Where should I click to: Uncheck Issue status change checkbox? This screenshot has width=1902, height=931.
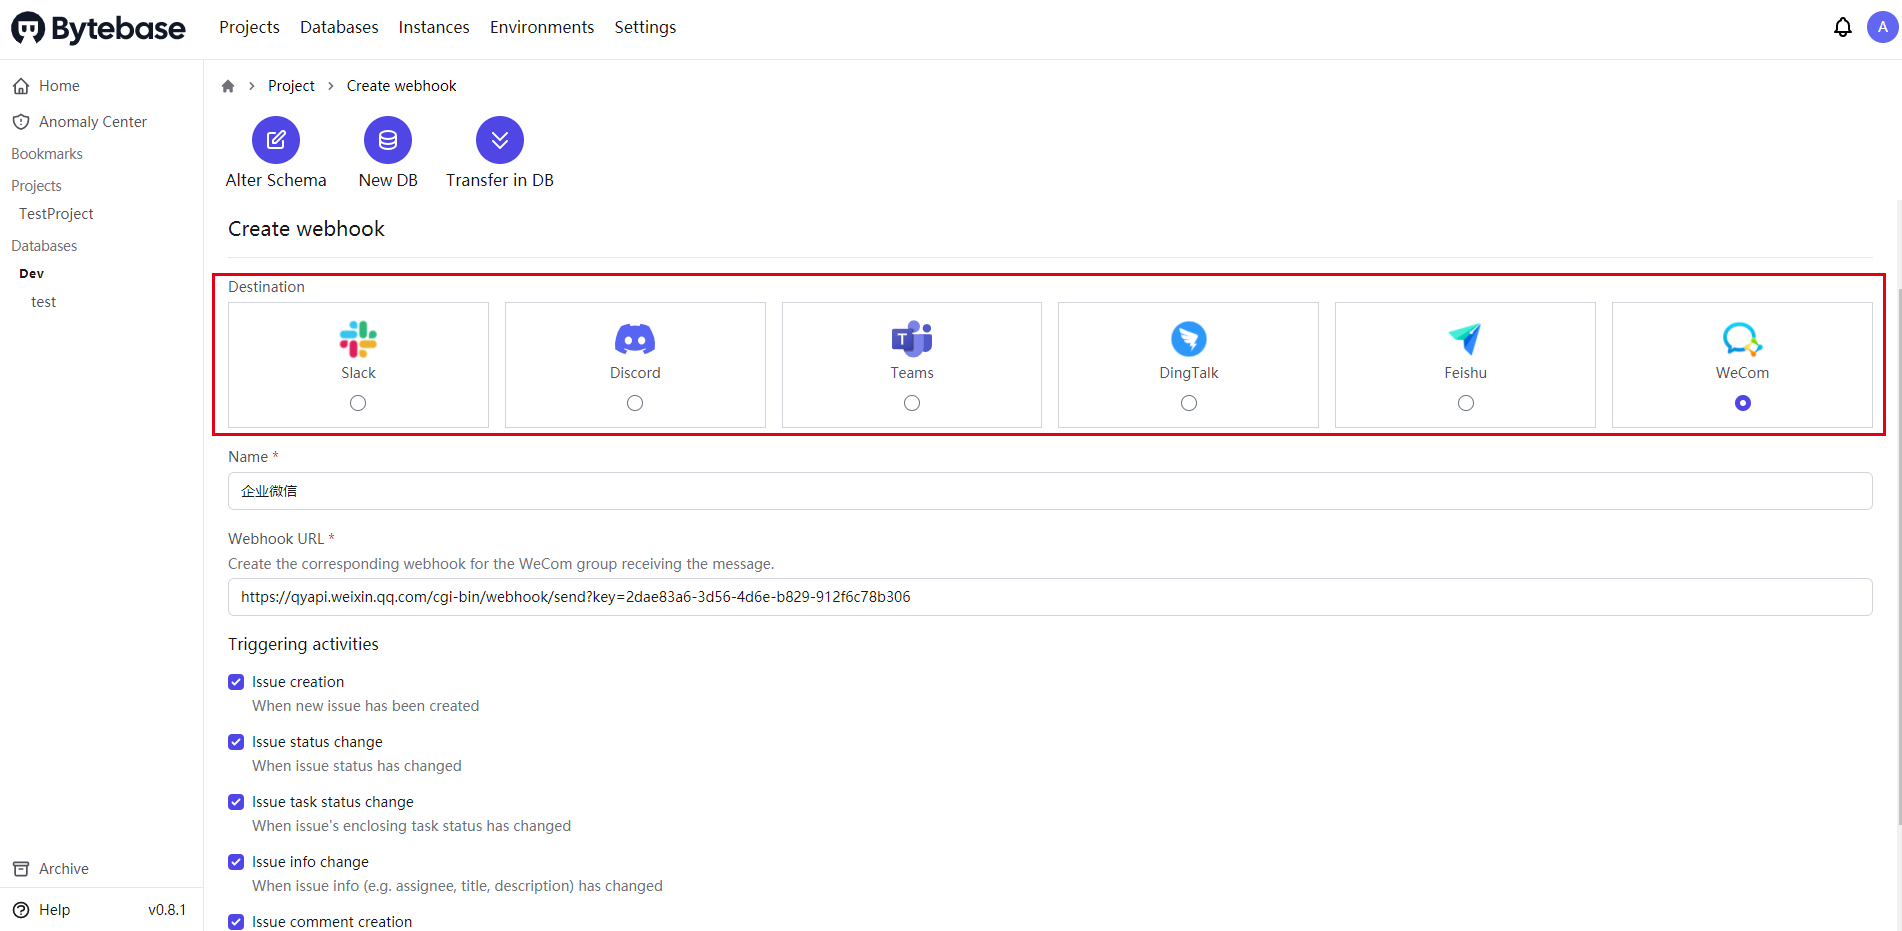[236, 742]
